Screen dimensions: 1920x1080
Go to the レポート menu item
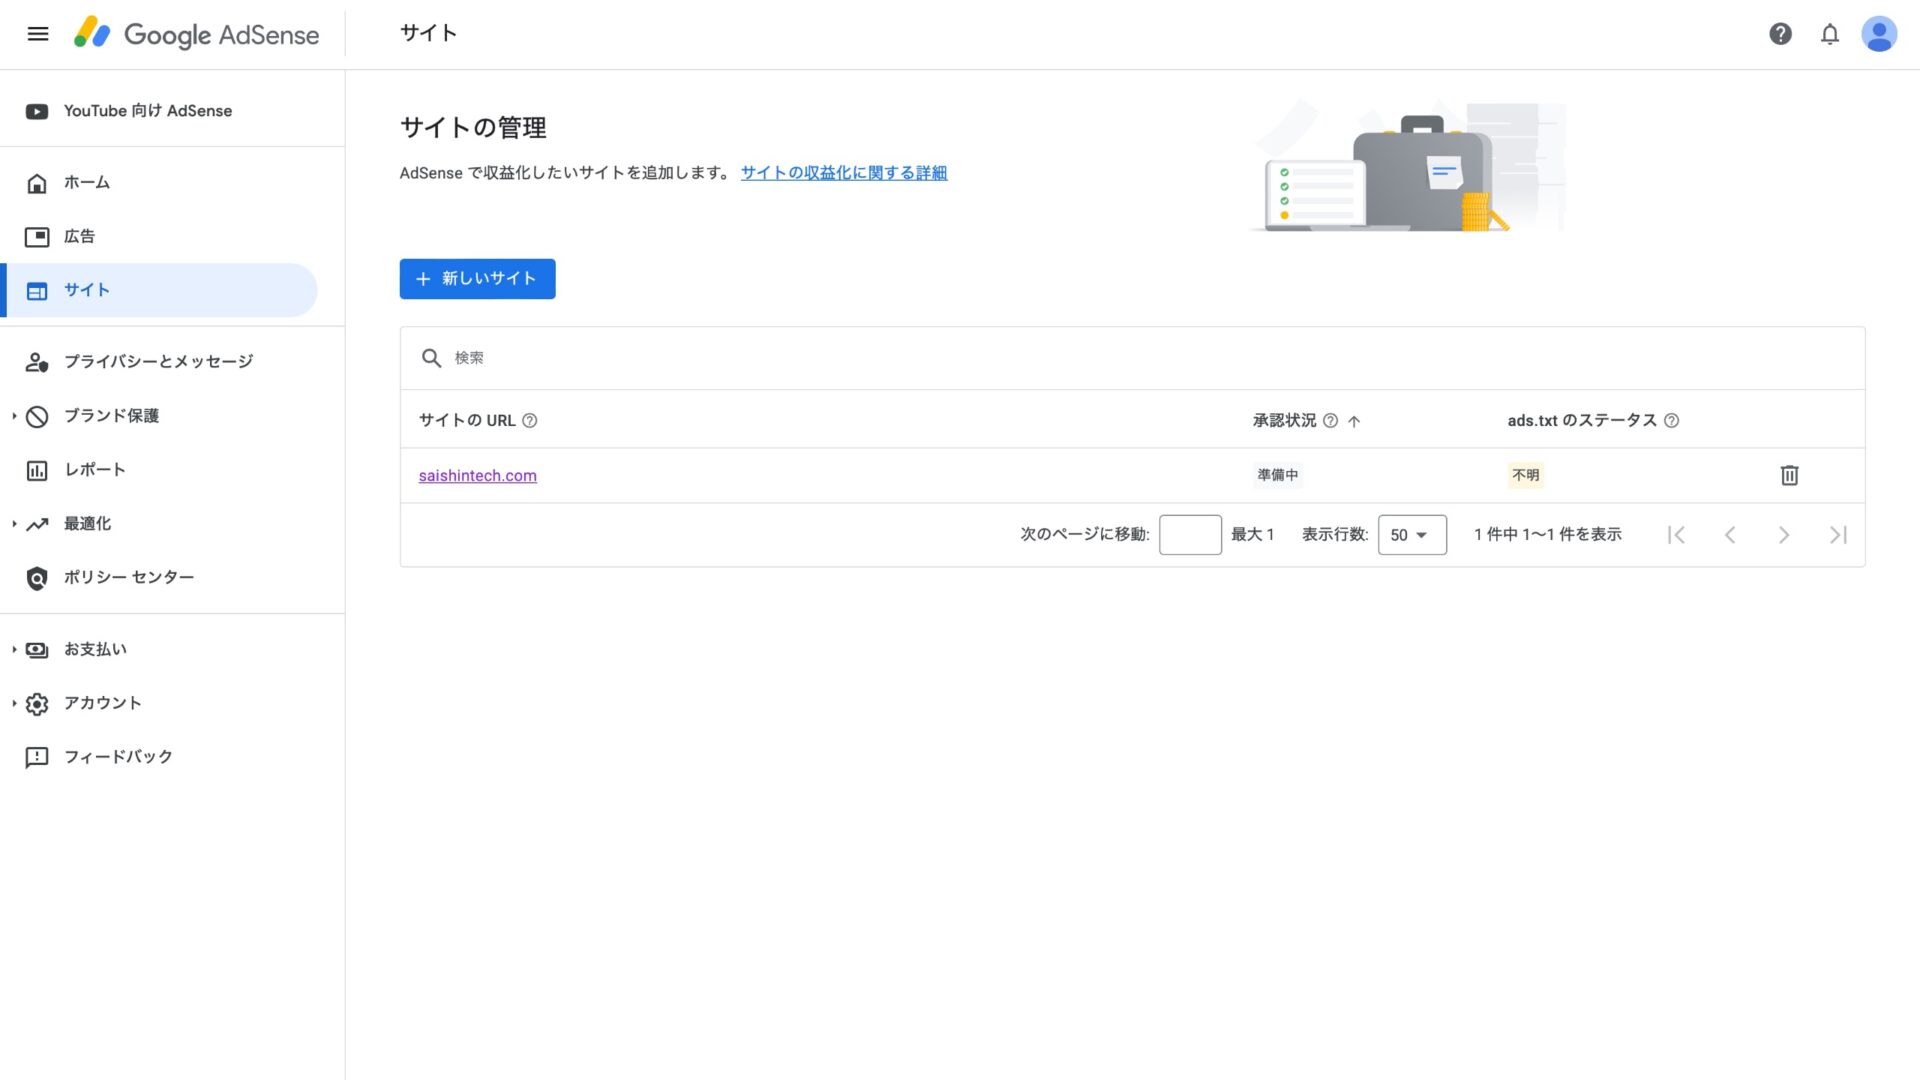point(95,470)
